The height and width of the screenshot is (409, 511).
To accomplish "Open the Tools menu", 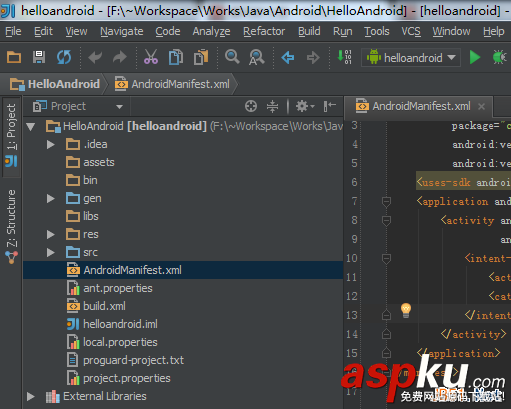I will 377,31.
